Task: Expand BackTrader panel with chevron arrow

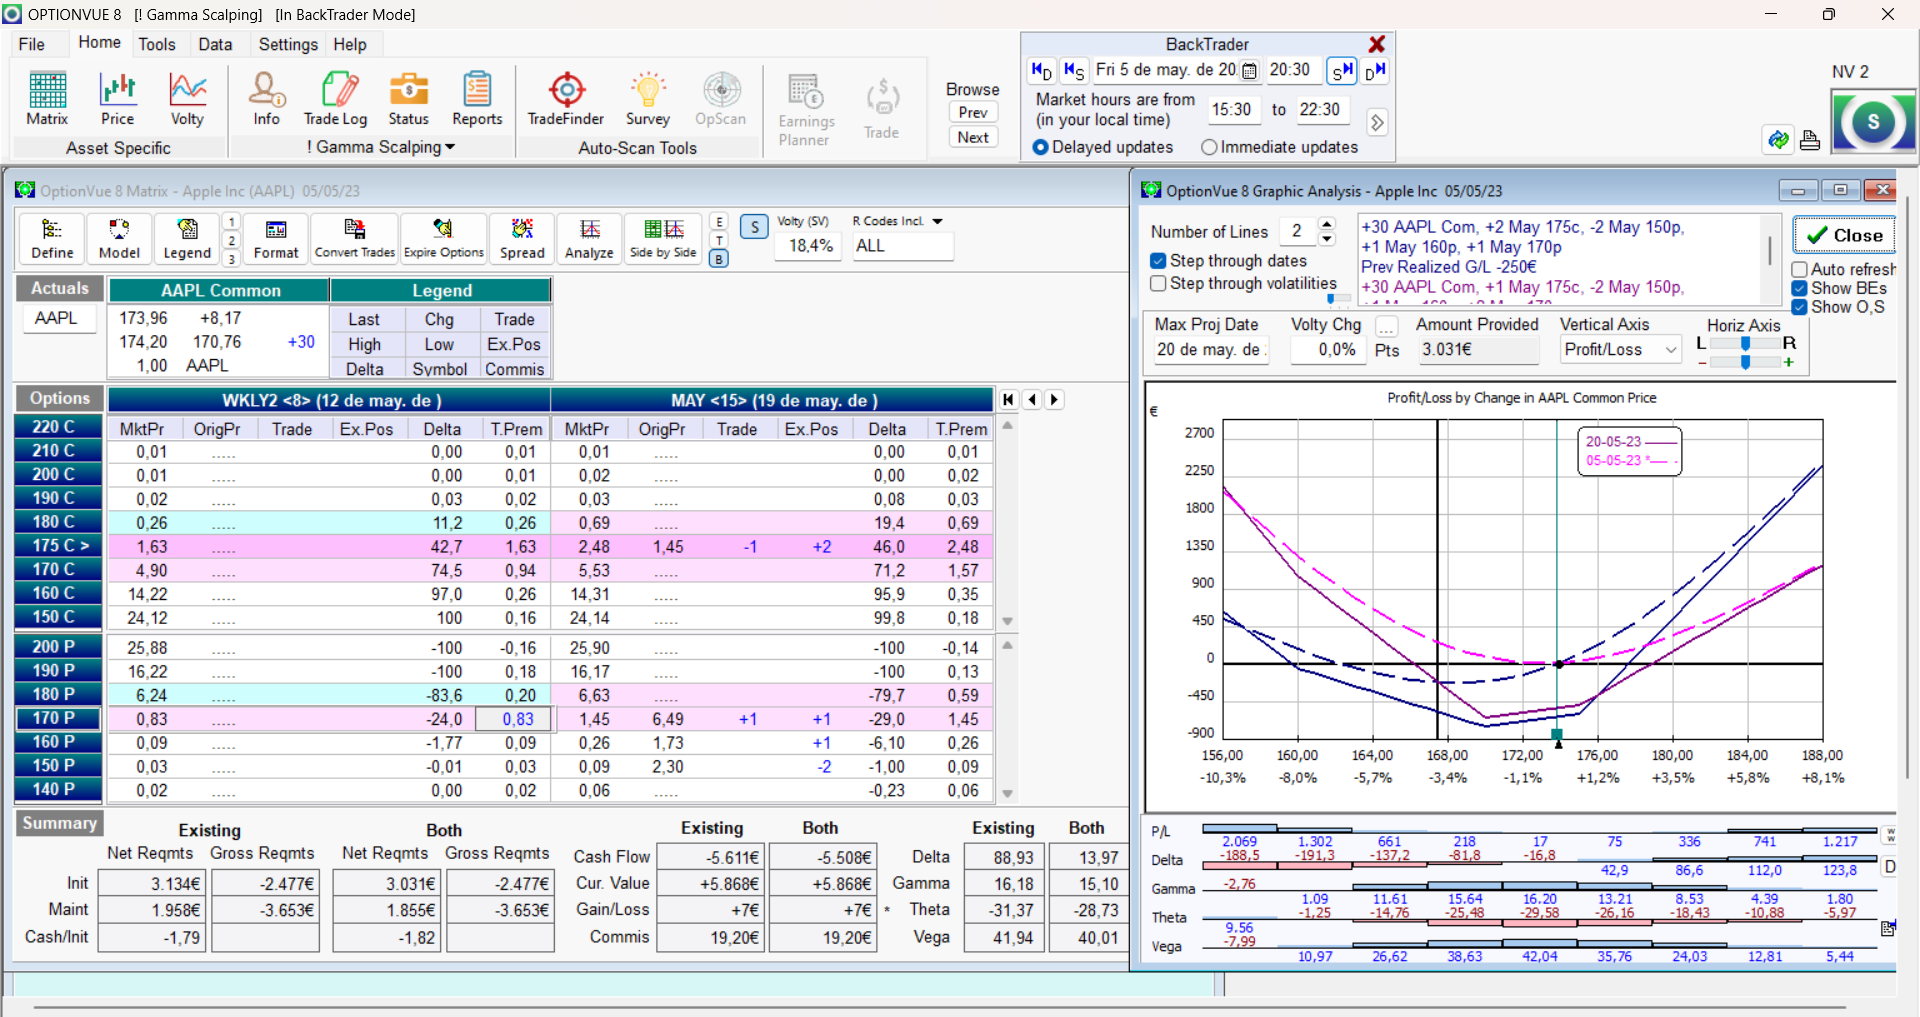Action: coord(1377,122)
